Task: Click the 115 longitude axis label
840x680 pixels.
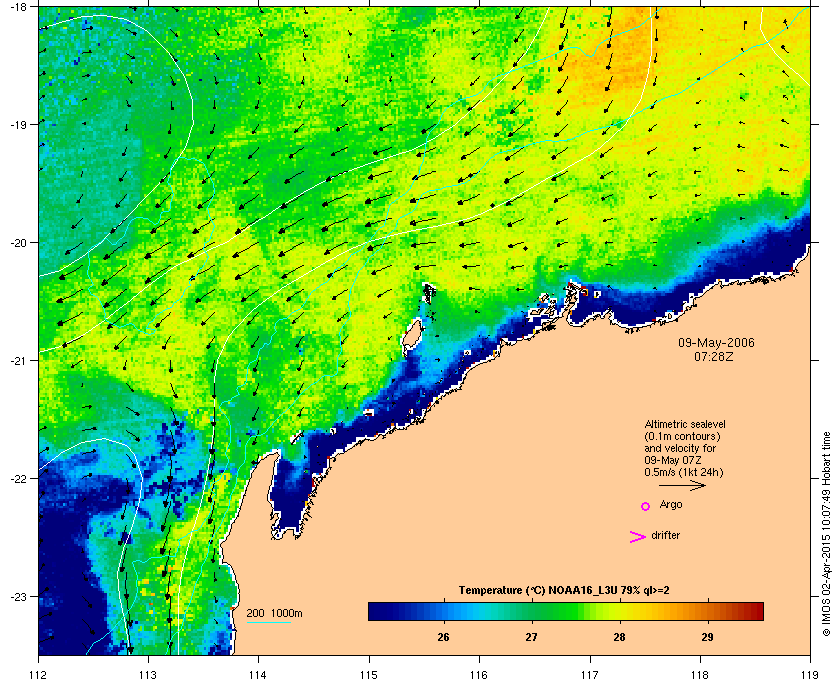Action: coord(369,675)
